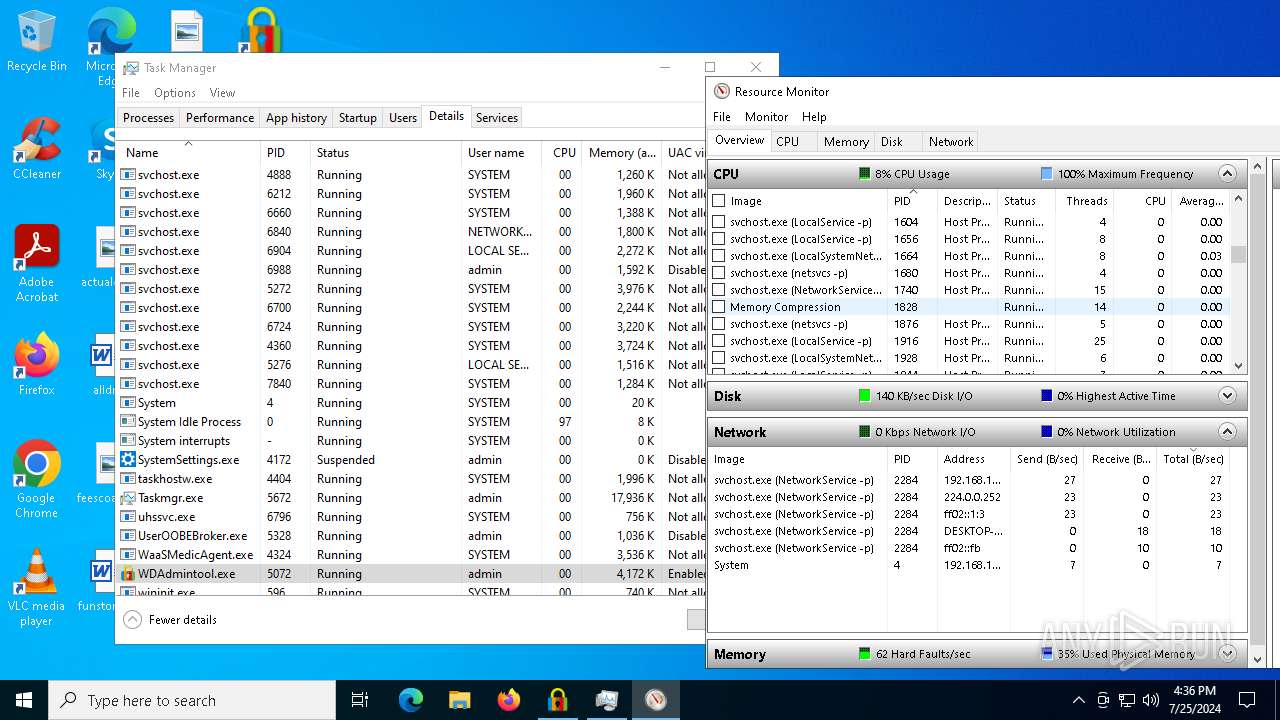Sort Task Manager by User name column
The height and width of the screenshot is (720, 1280).
point(501,153)
